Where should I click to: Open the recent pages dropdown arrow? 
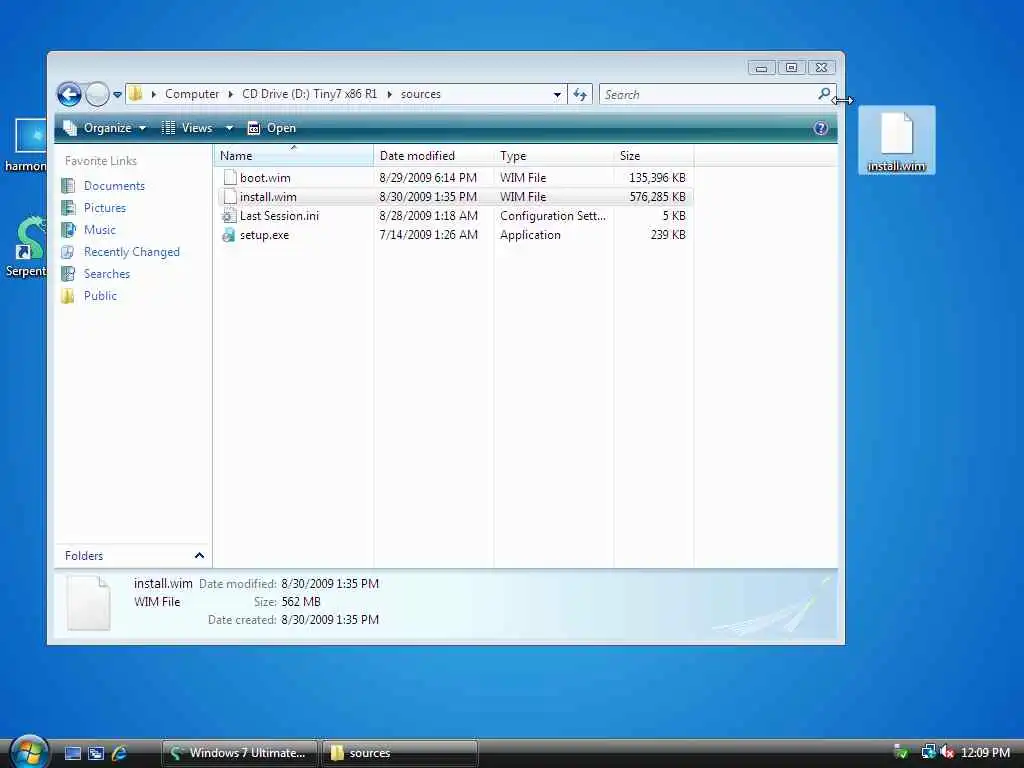pyautogui.click(x=118, y=95)
